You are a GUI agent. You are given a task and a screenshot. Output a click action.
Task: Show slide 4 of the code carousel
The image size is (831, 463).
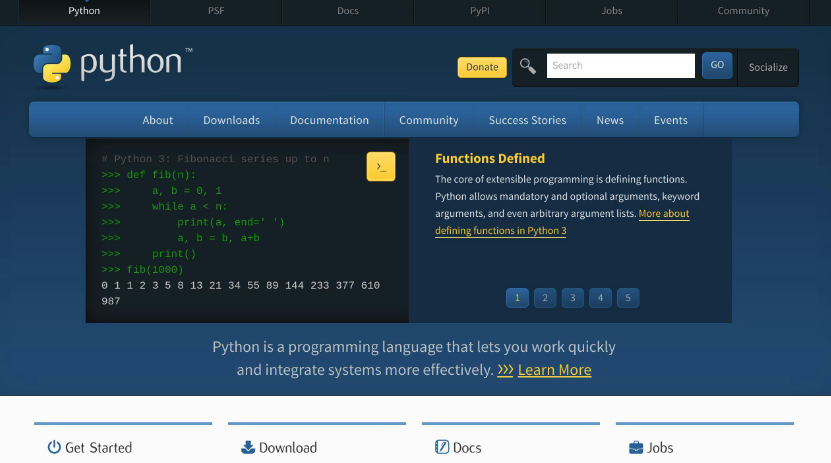[600, 298]
